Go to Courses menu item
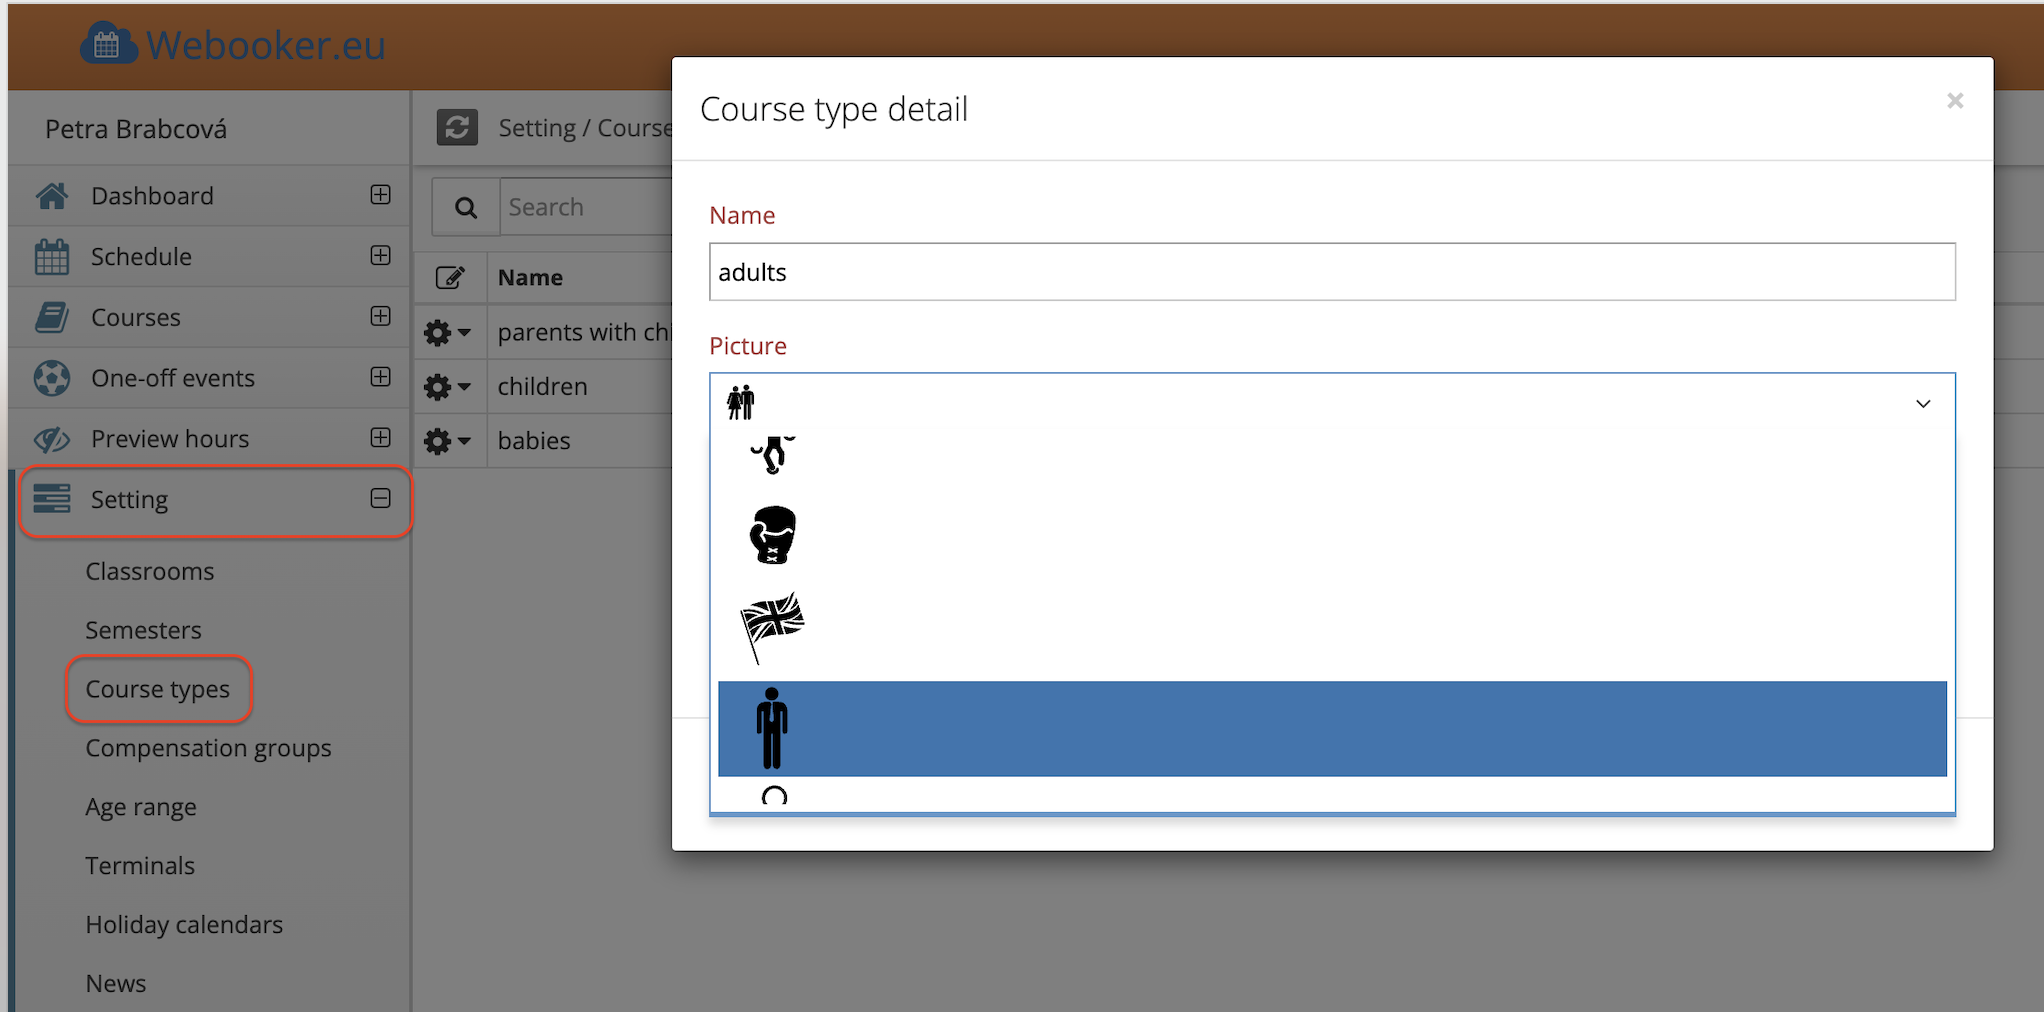Image resolution: width=2044 pixels, height=1012 pixels. [x=136, y=318]
